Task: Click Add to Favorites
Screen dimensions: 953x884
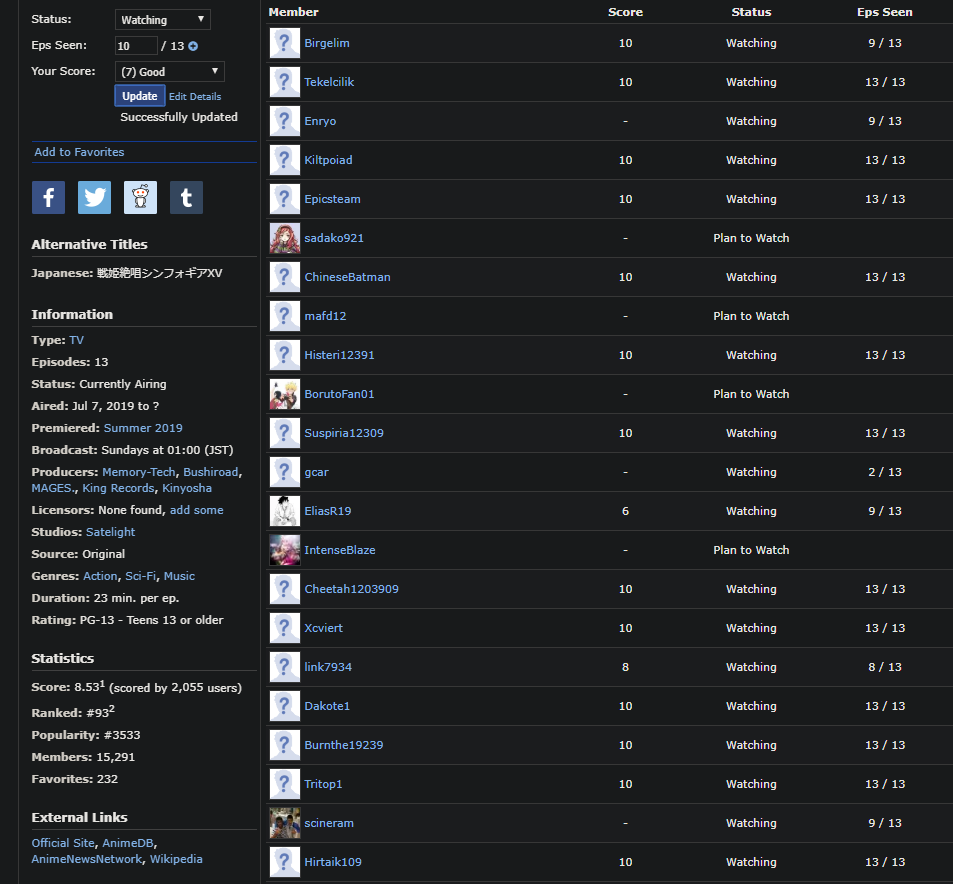Action: point(79,152)
